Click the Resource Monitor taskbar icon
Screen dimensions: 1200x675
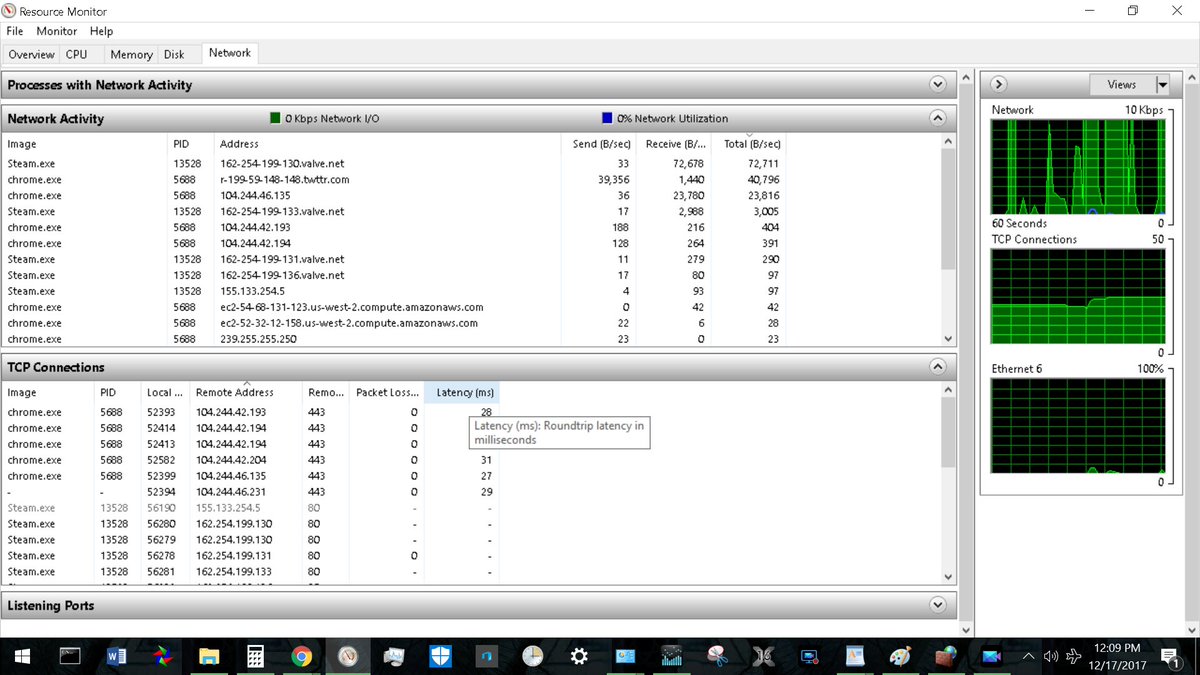tap(347, 657)
